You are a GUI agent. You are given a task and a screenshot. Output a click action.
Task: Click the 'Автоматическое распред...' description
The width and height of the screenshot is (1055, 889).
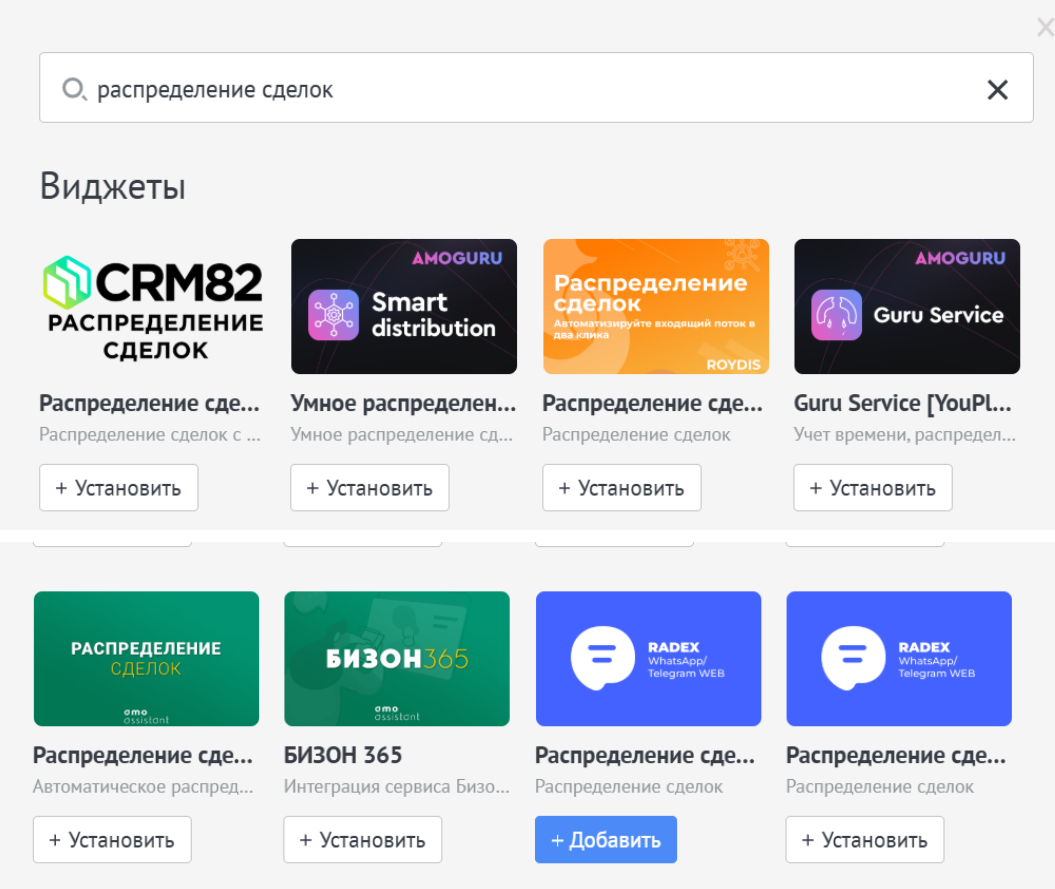click(x=143, y=787)
